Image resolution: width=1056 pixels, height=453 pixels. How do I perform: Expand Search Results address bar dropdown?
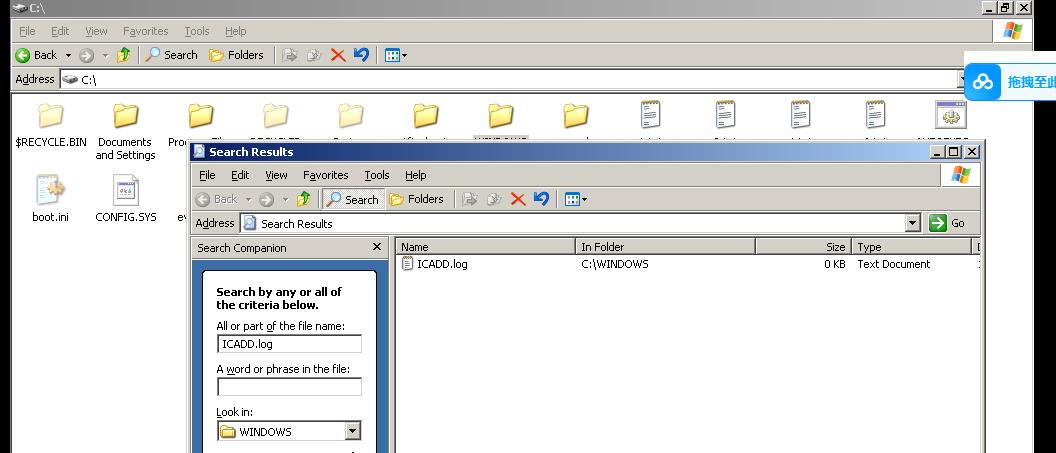tap(913, 223)
